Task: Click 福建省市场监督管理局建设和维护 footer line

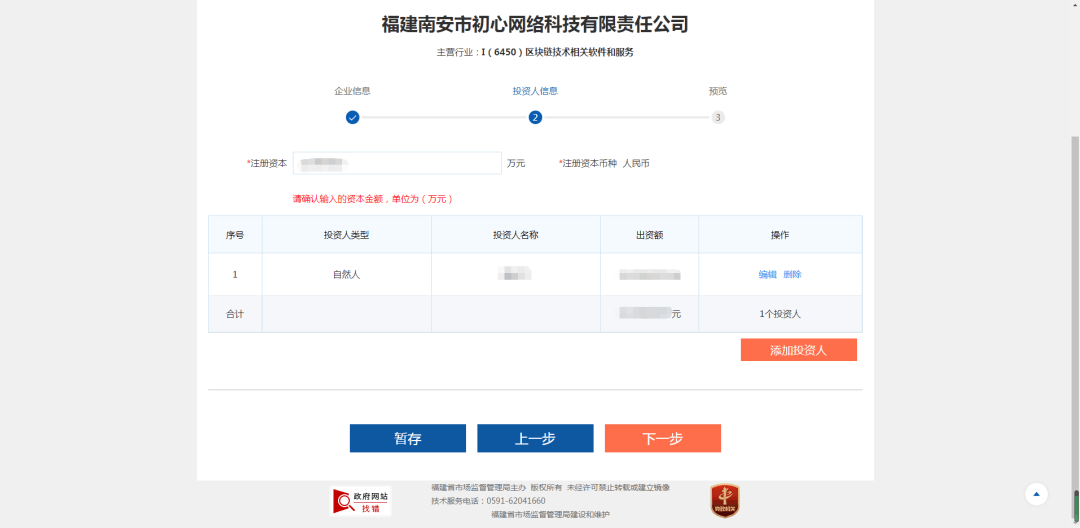Action: pos(550,515)
